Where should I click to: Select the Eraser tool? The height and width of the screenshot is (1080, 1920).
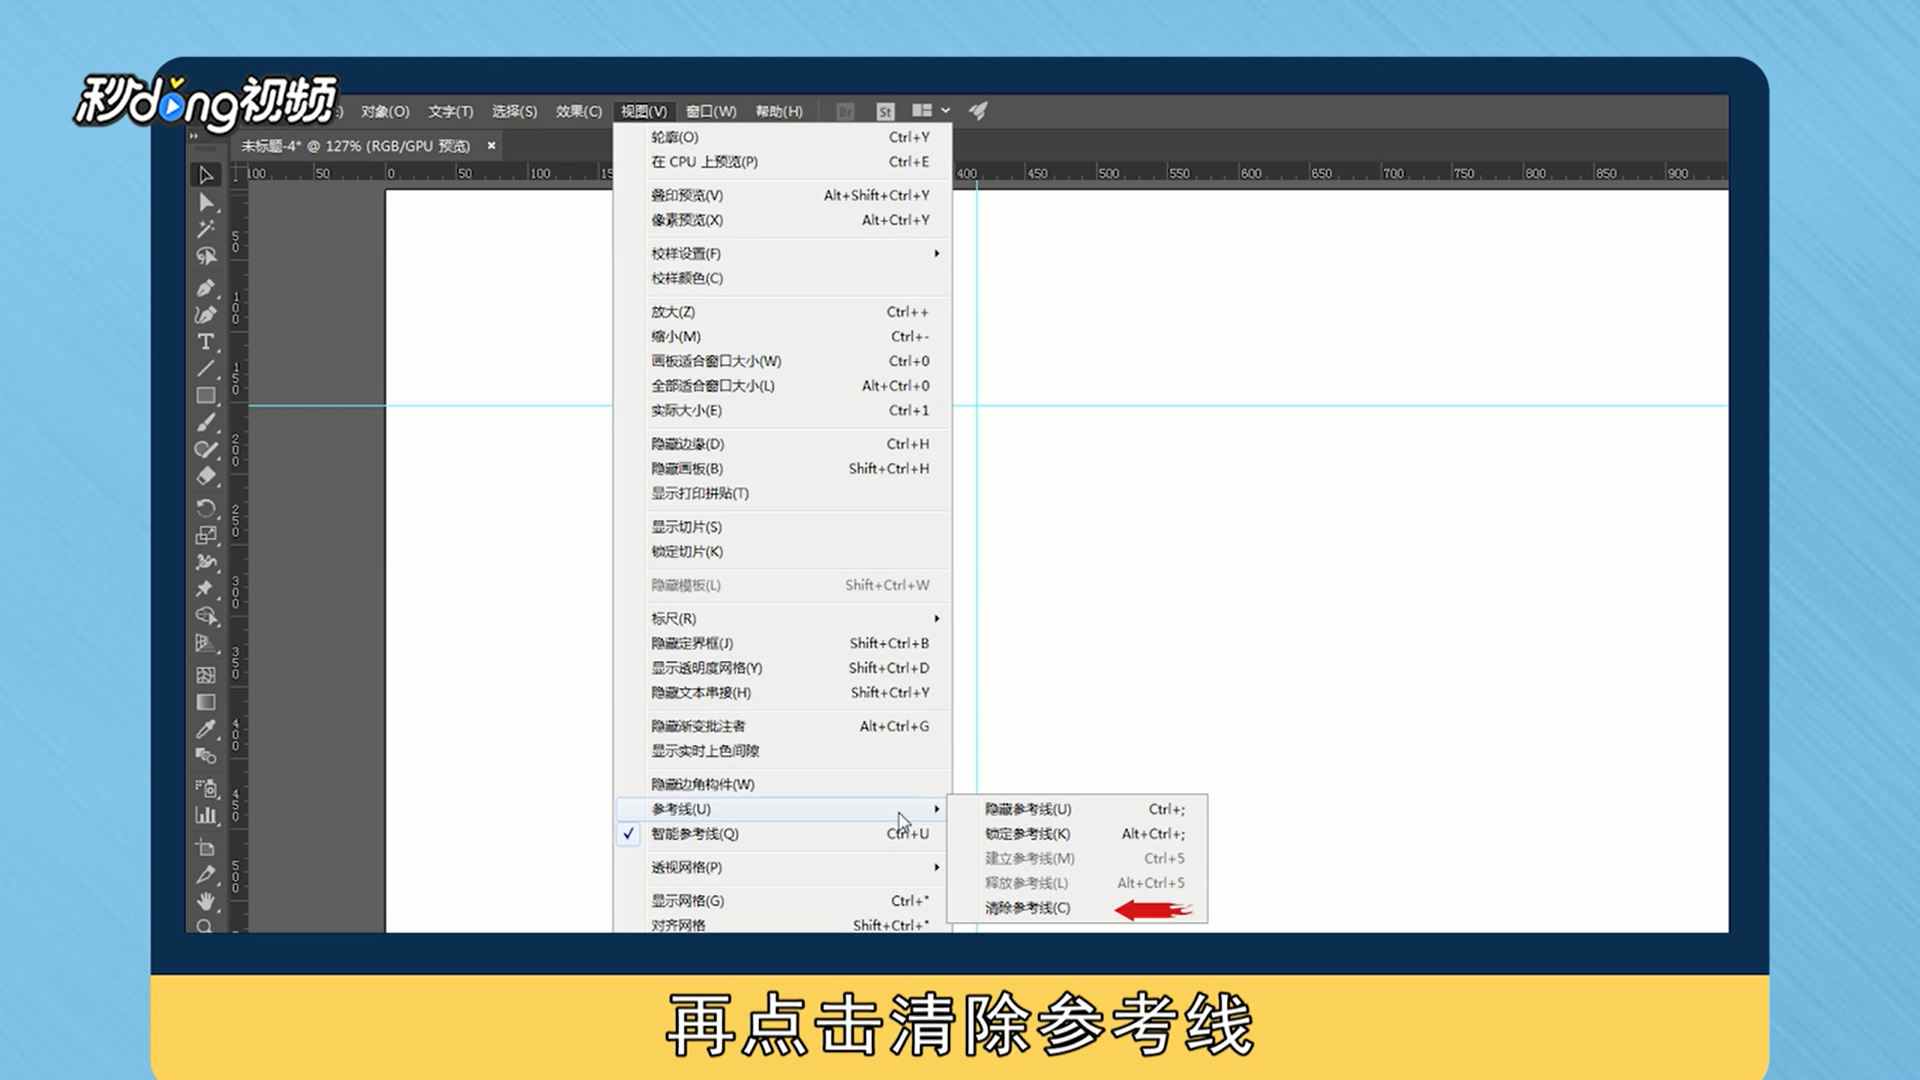point(206,477)
